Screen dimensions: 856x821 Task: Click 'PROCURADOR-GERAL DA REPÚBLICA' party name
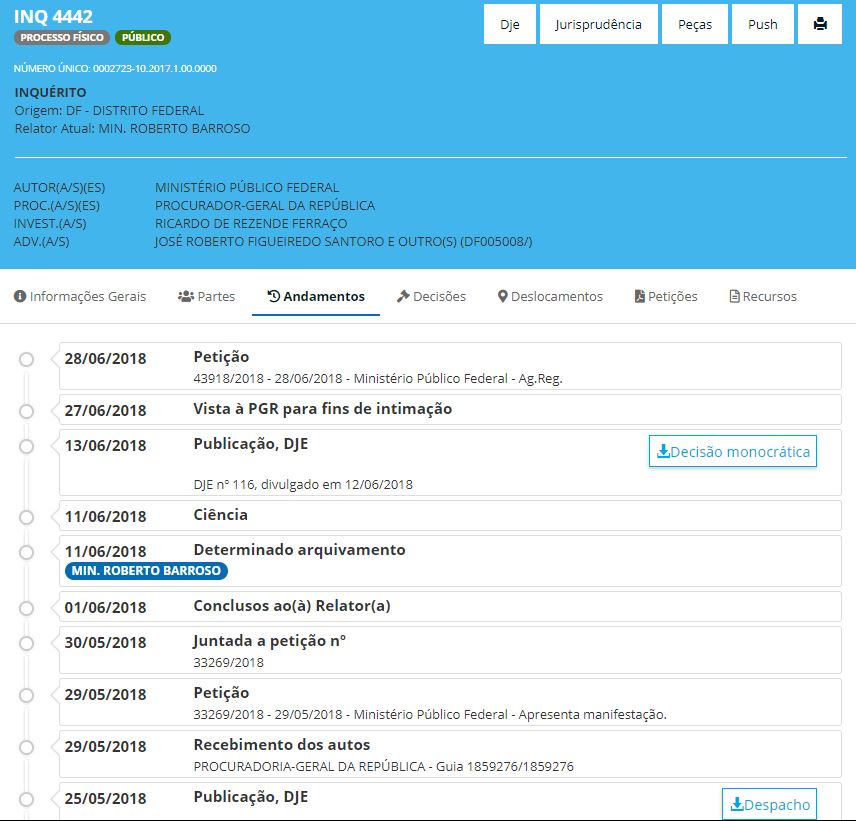(x=265, y=205)
